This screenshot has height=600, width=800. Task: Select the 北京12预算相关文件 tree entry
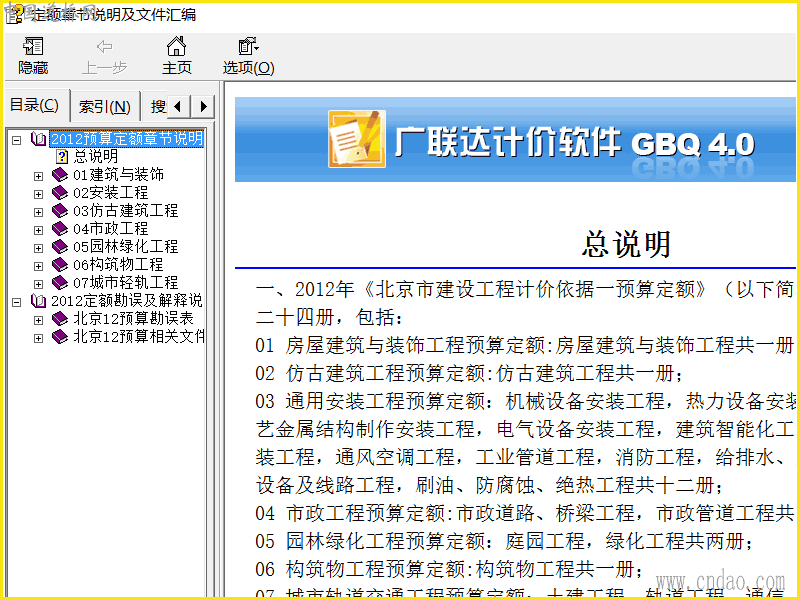point(139,337)
